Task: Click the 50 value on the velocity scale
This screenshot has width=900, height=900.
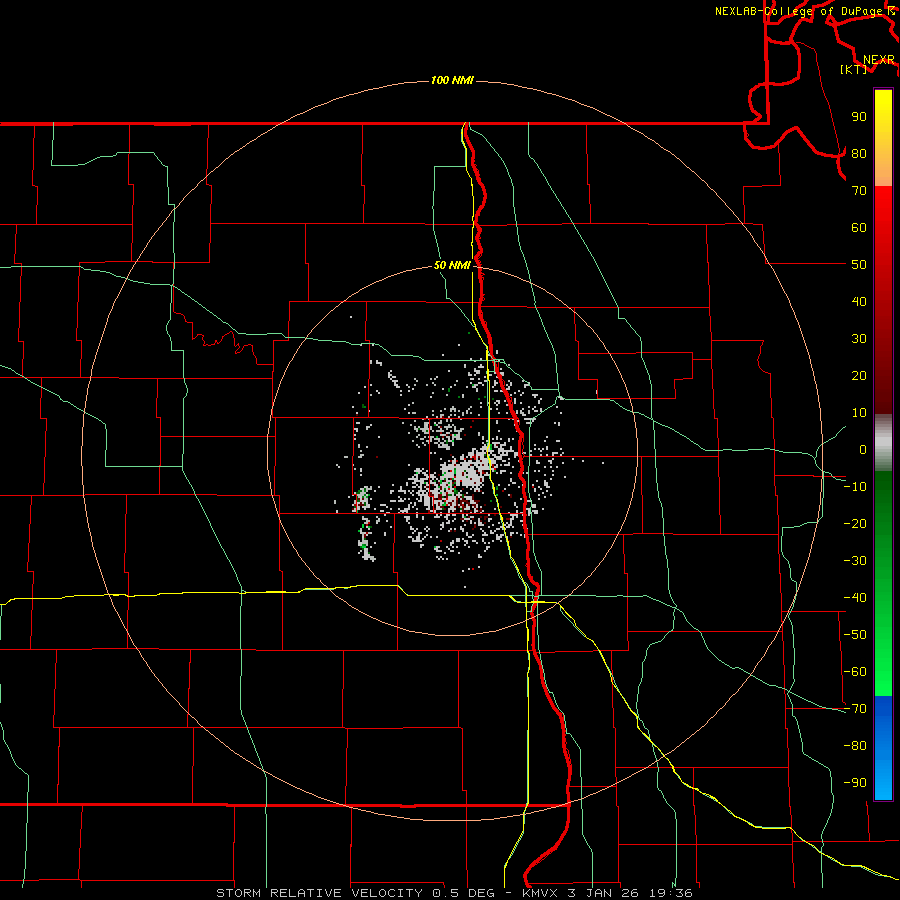Action: click(x=859, y=265)
